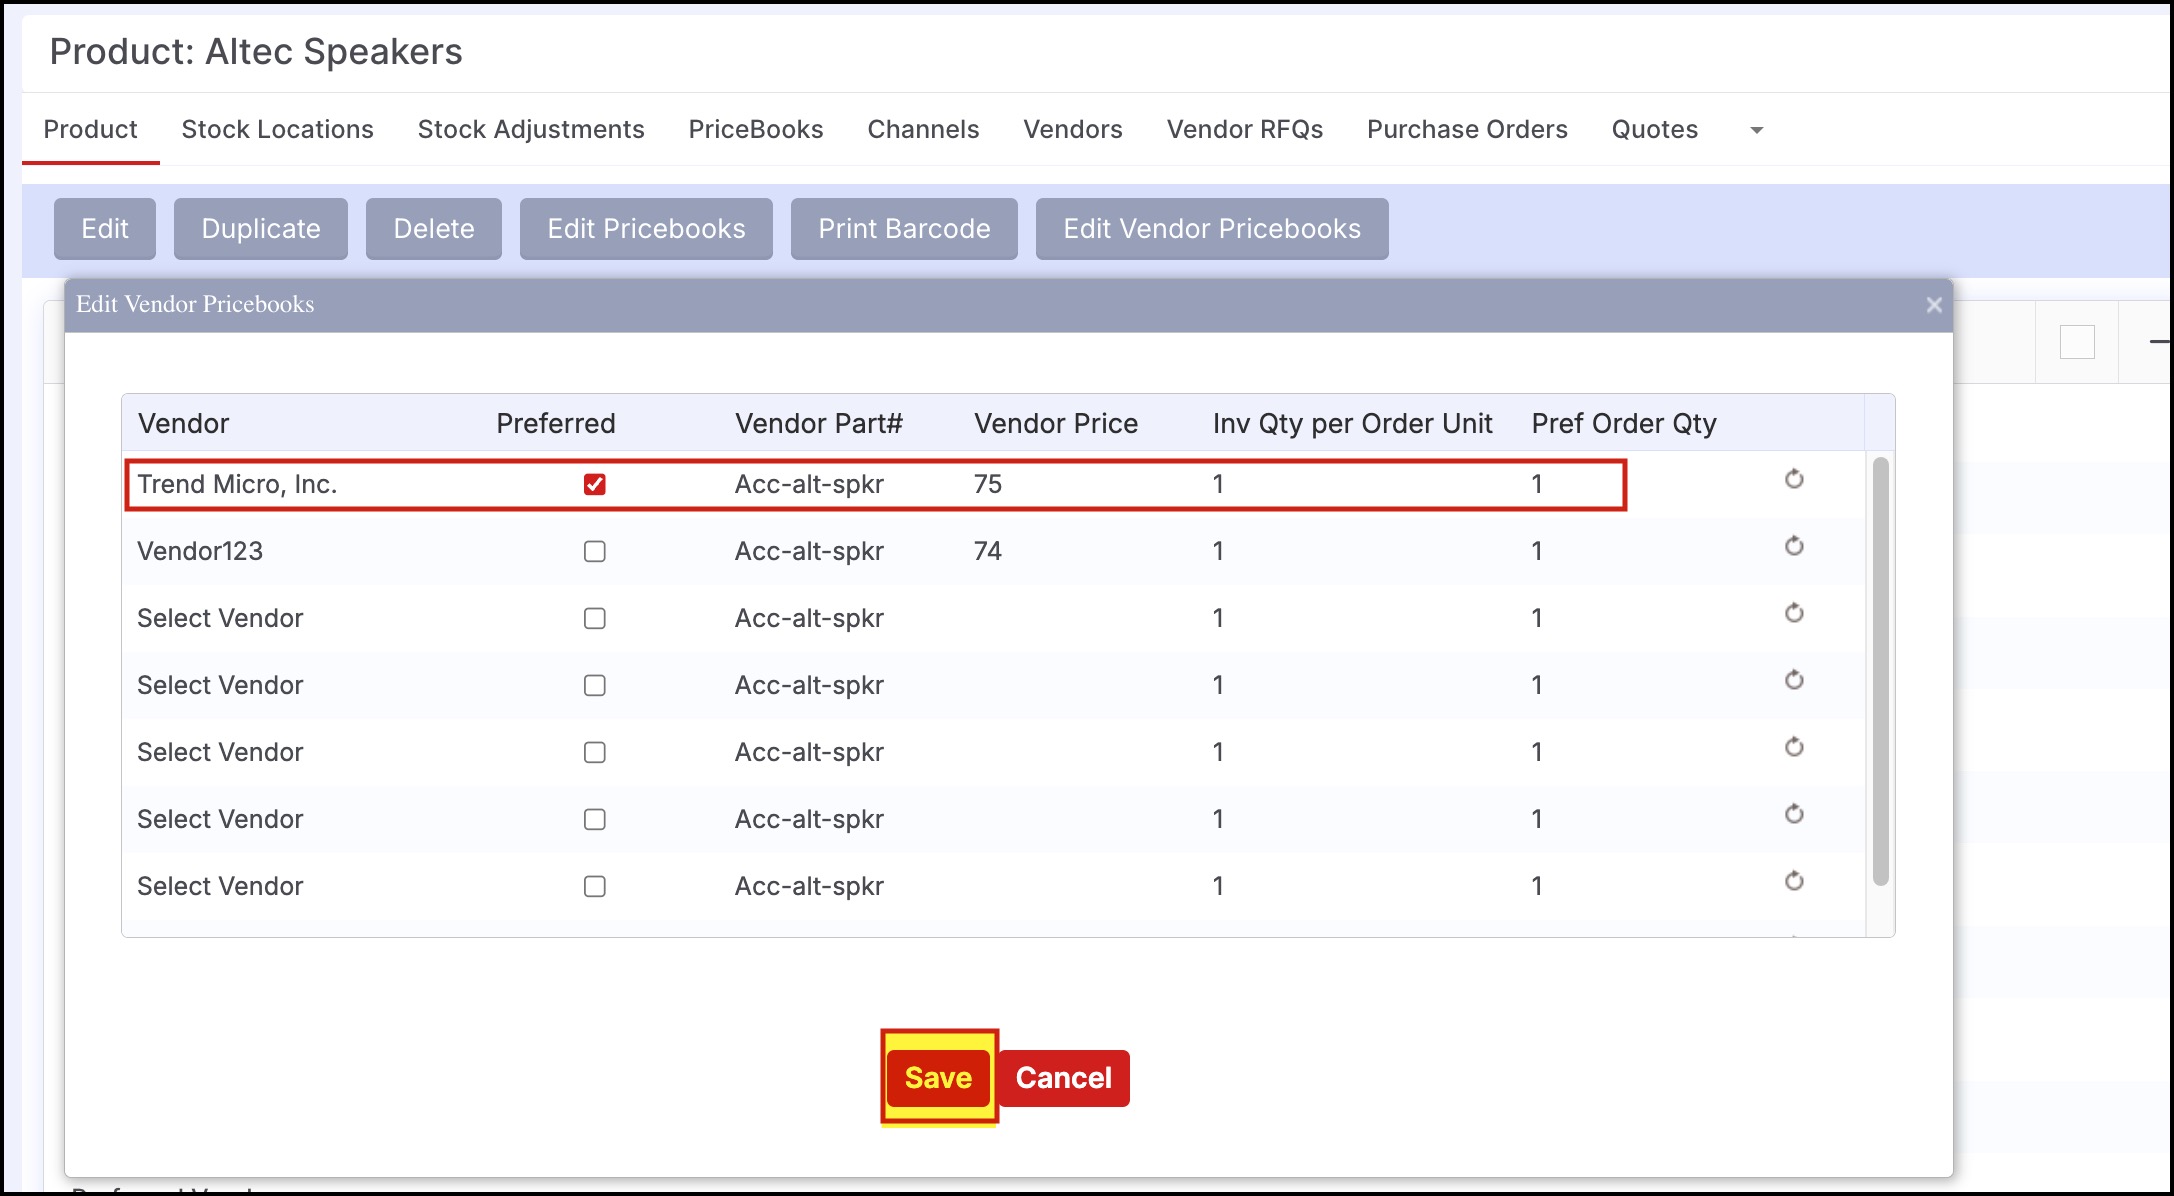Switch to the Quotes tab

click(x=1655, y=129)
